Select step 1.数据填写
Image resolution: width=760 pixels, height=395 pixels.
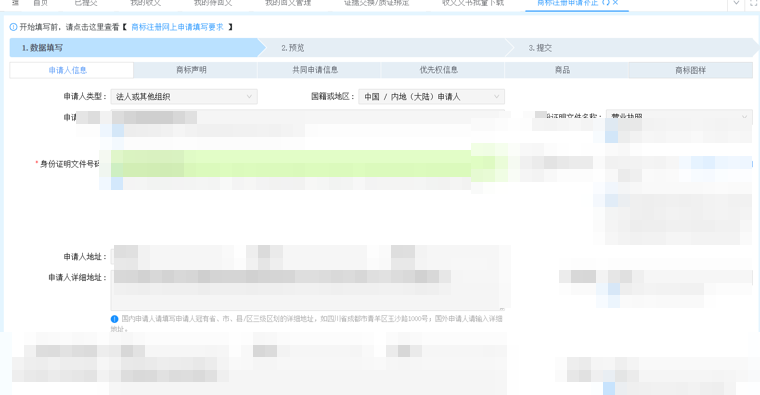[x=138, y=48]
